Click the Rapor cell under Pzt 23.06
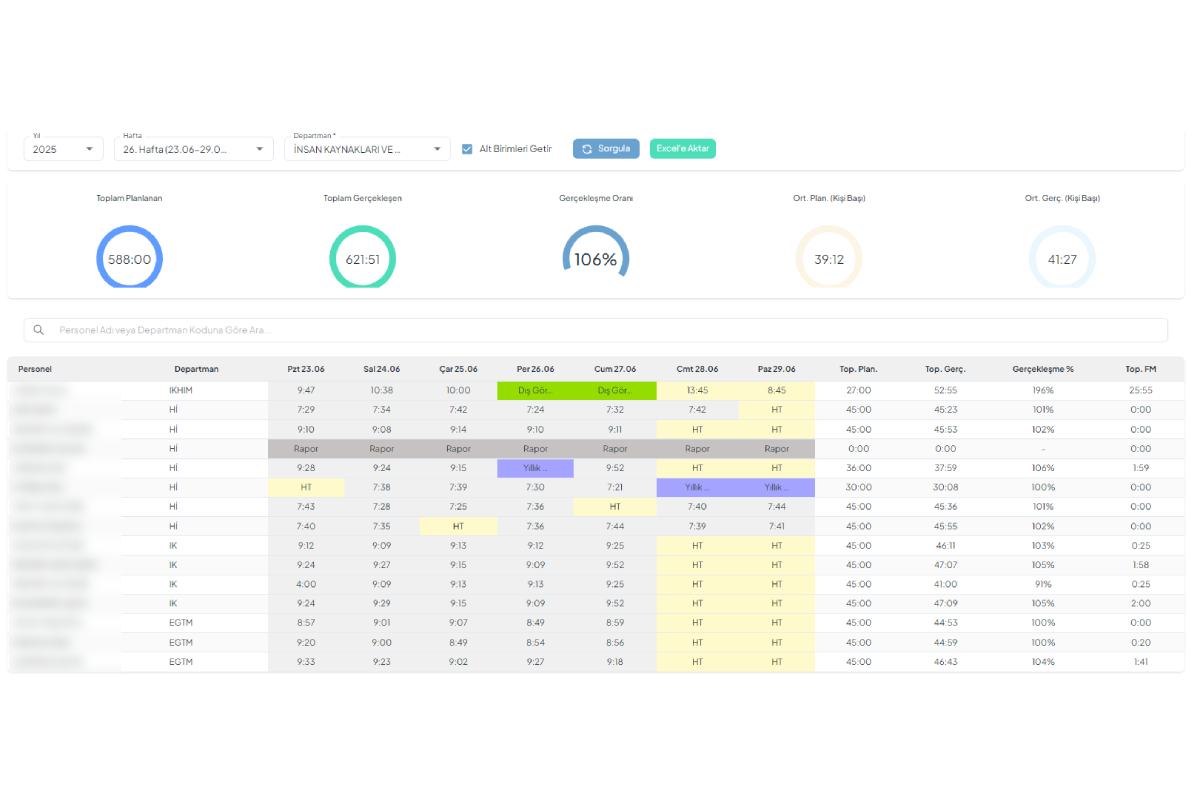This screenshot has width=1200, height=800. [306, 449]
